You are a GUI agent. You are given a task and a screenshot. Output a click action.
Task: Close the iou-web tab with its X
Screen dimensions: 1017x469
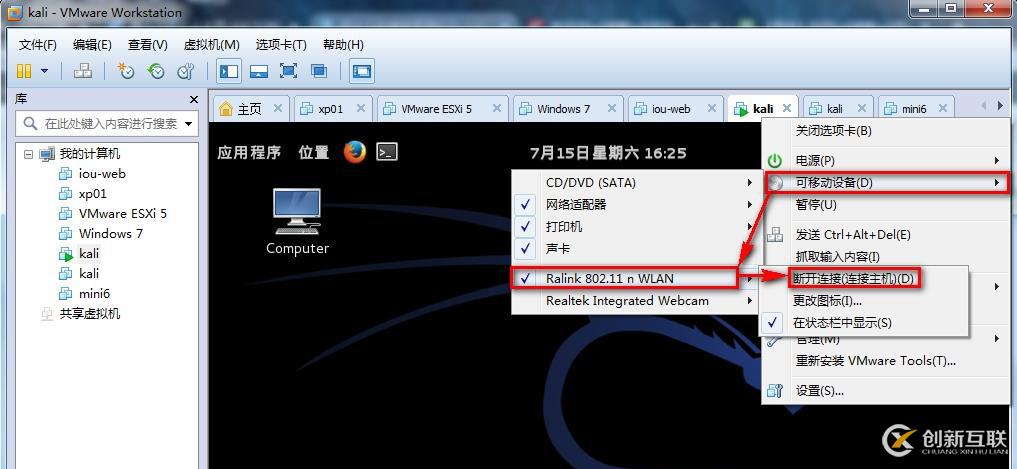(712, 108)
